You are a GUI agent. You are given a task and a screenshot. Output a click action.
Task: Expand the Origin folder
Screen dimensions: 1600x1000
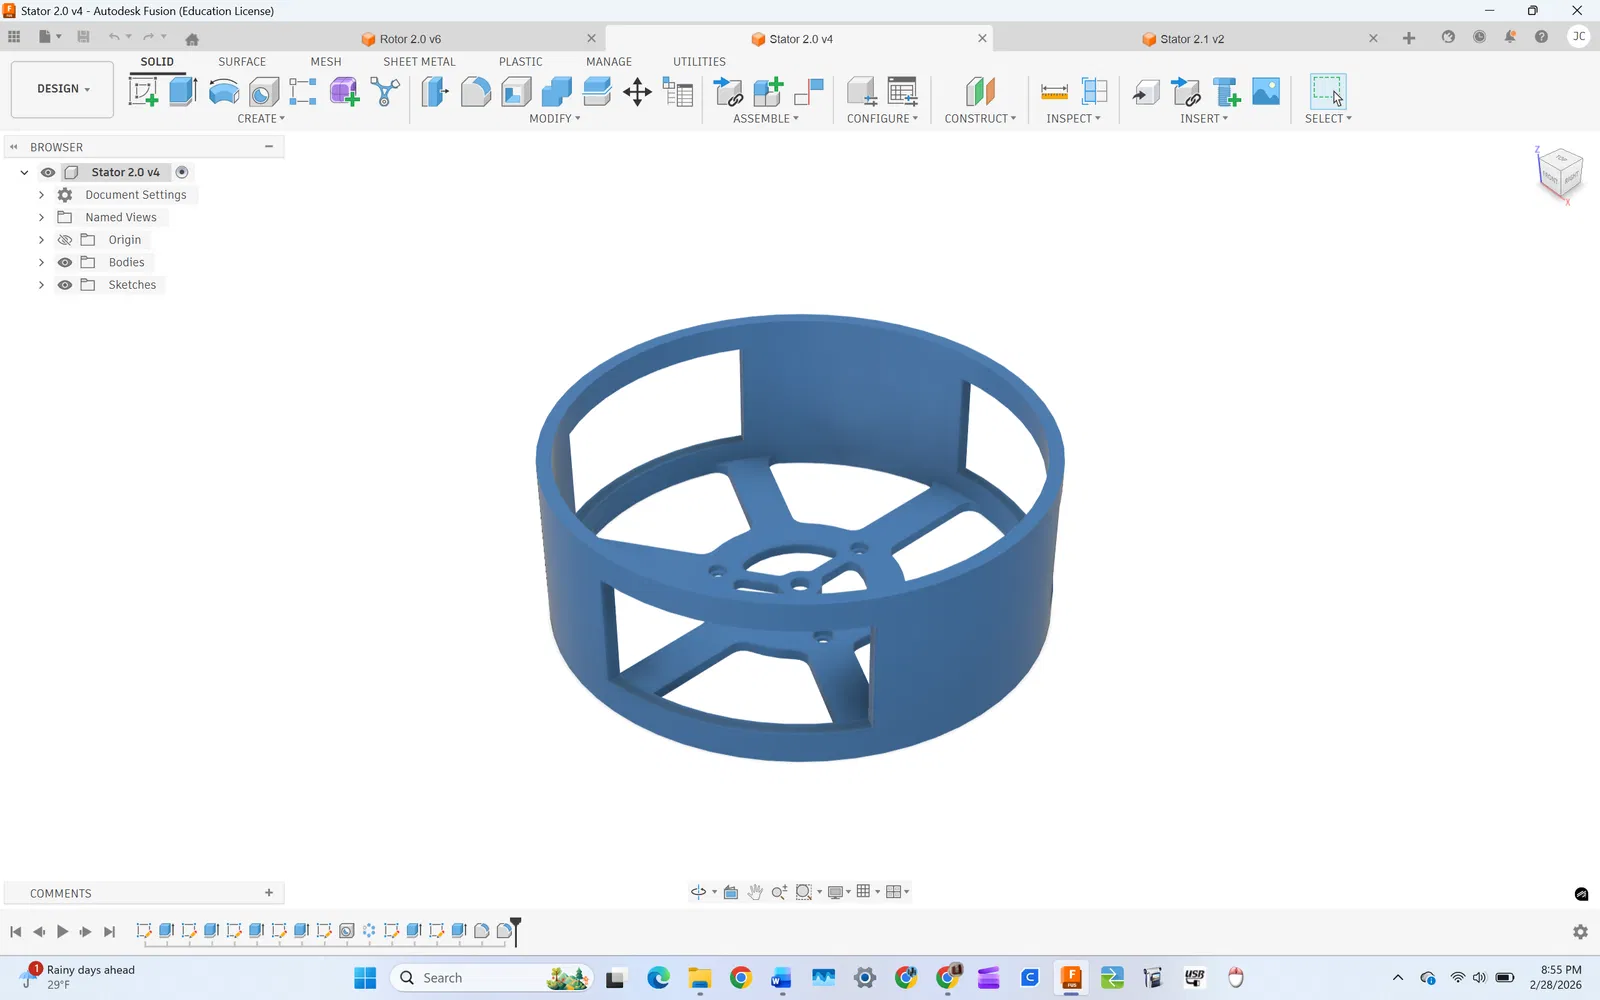click(41, 240)
